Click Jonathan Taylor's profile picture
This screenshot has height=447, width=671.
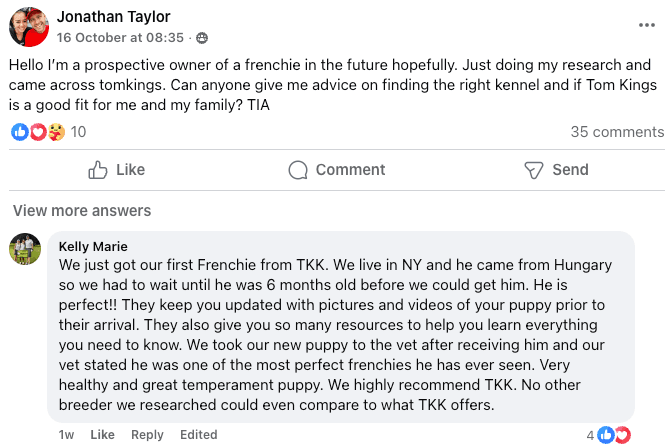(29, 26)
